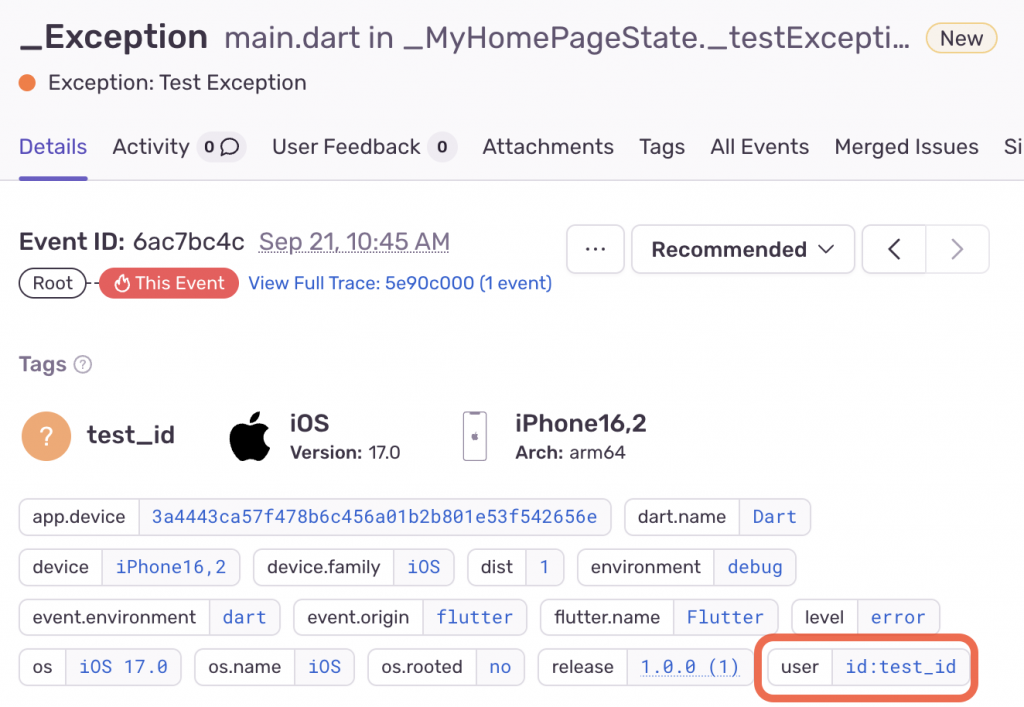1024x707 pixels.
Task: Click the Apple iOS logo icon
Action: (x=249, y=436)
